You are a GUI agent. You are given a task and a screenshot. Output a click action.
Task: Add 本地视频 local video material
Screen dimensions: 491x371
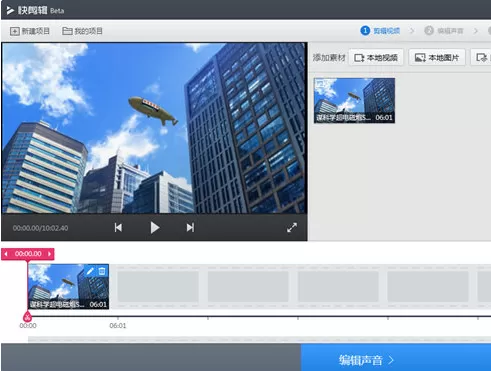(376, 58)
